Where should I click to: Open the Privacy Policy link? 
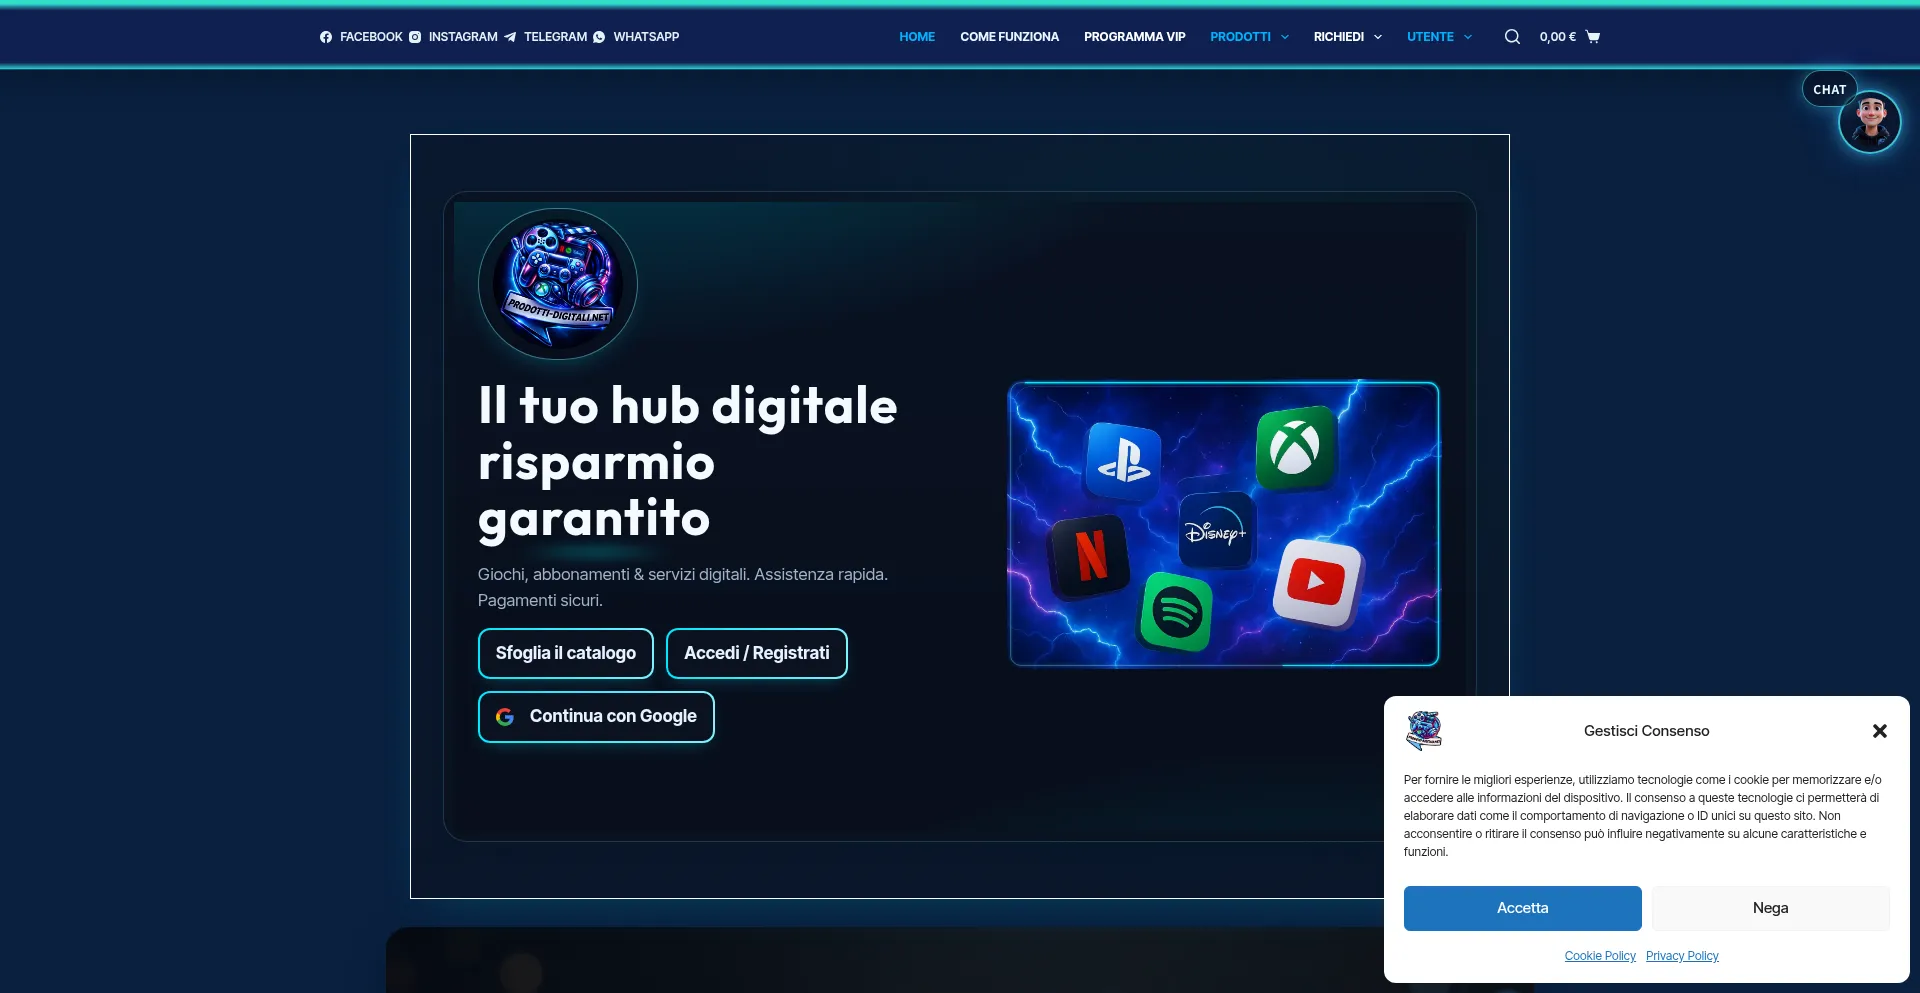coord(1682,956)
